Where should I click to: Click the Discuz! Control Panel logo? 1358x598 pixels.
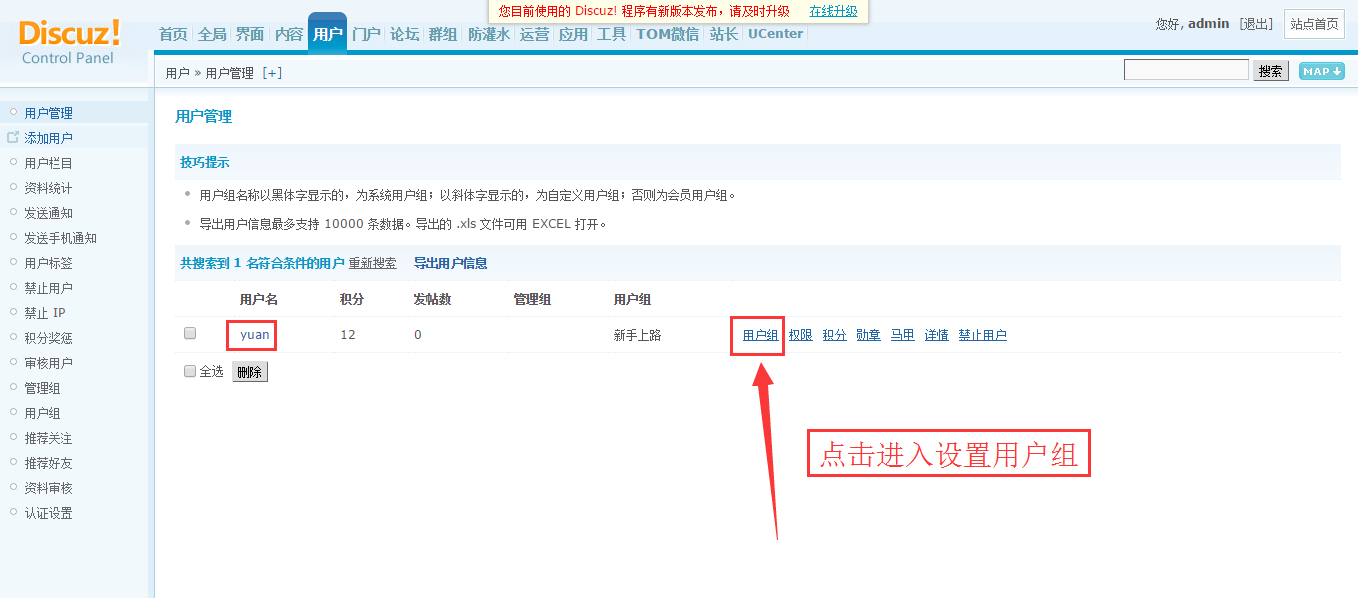pos(69,41)
